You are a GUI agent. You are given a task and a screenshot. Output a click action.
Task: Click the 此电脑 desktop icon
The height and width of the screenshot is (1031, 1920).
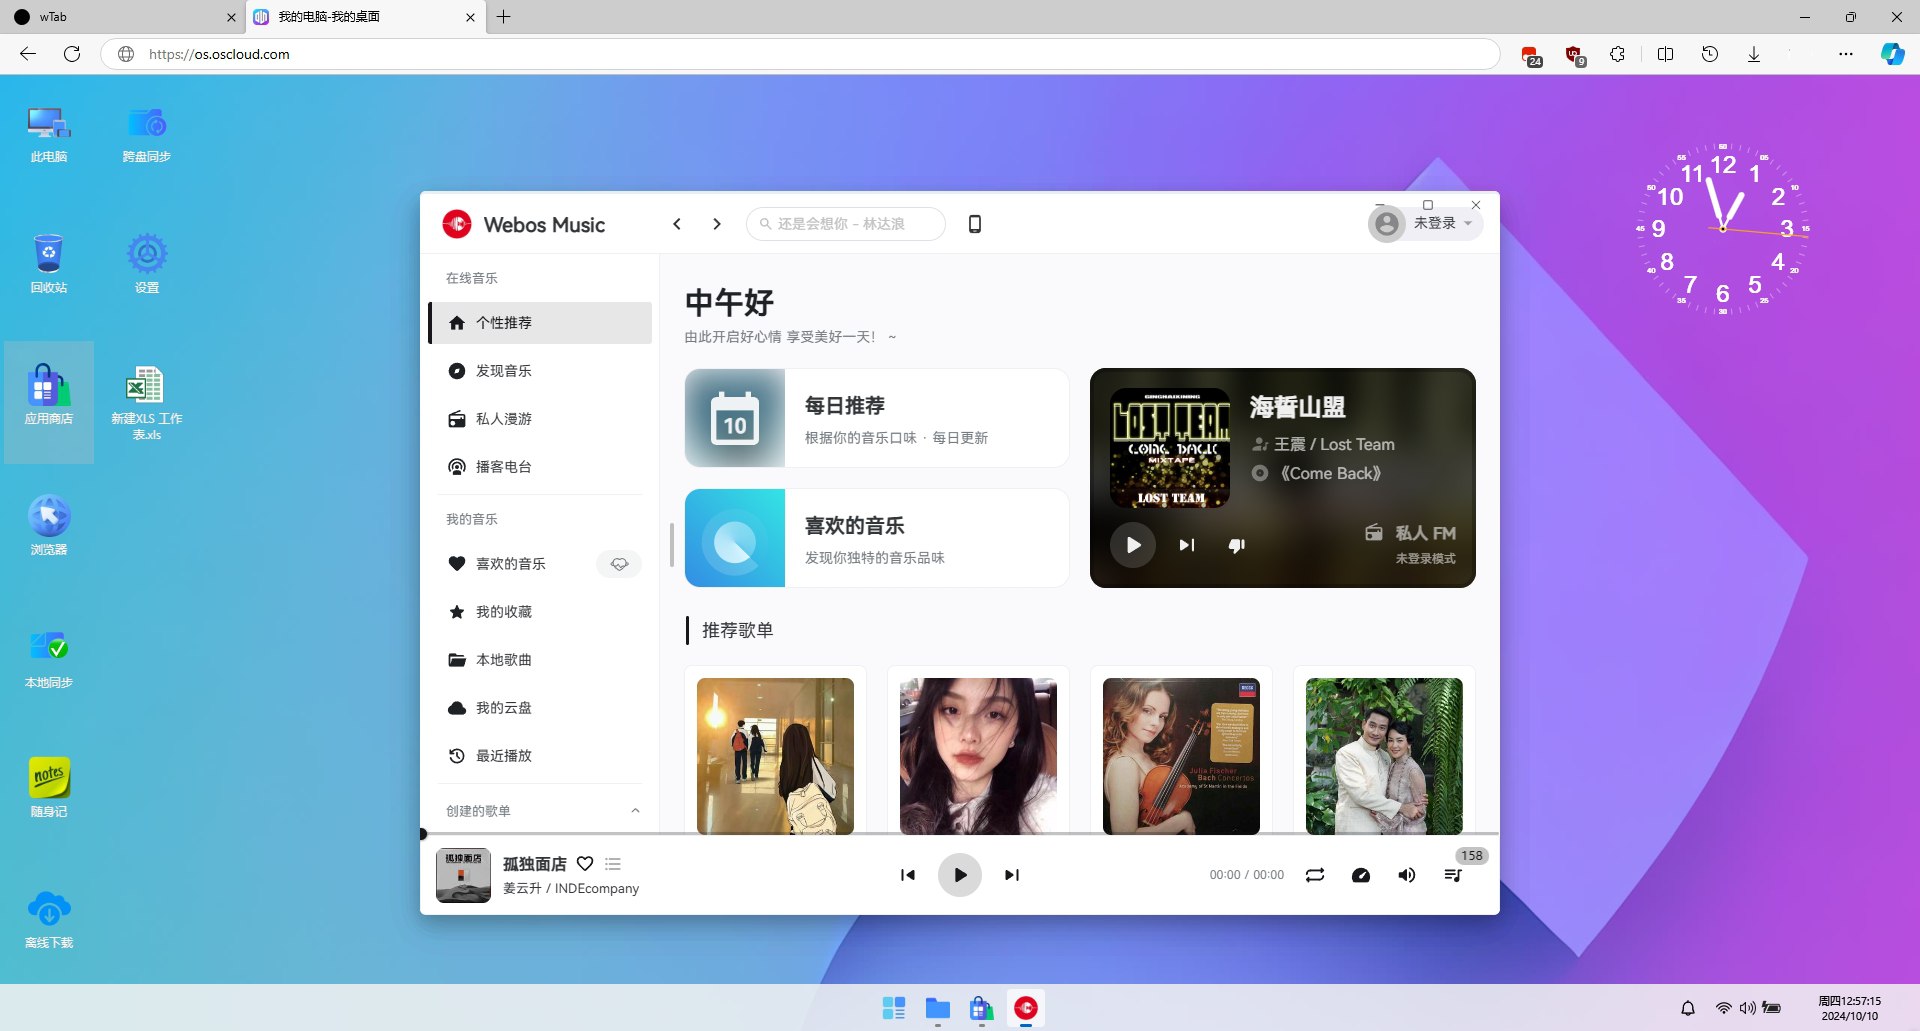point(49,135)
